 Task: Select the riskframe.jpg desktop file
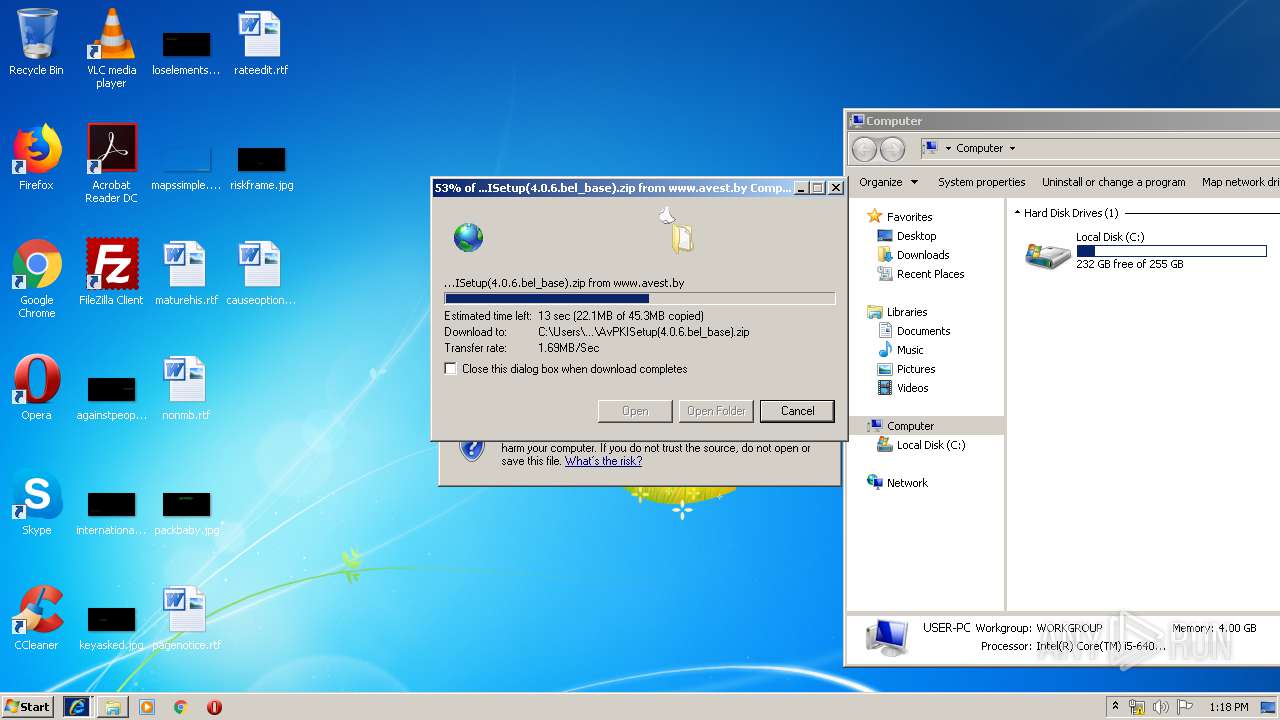[261, 167]
